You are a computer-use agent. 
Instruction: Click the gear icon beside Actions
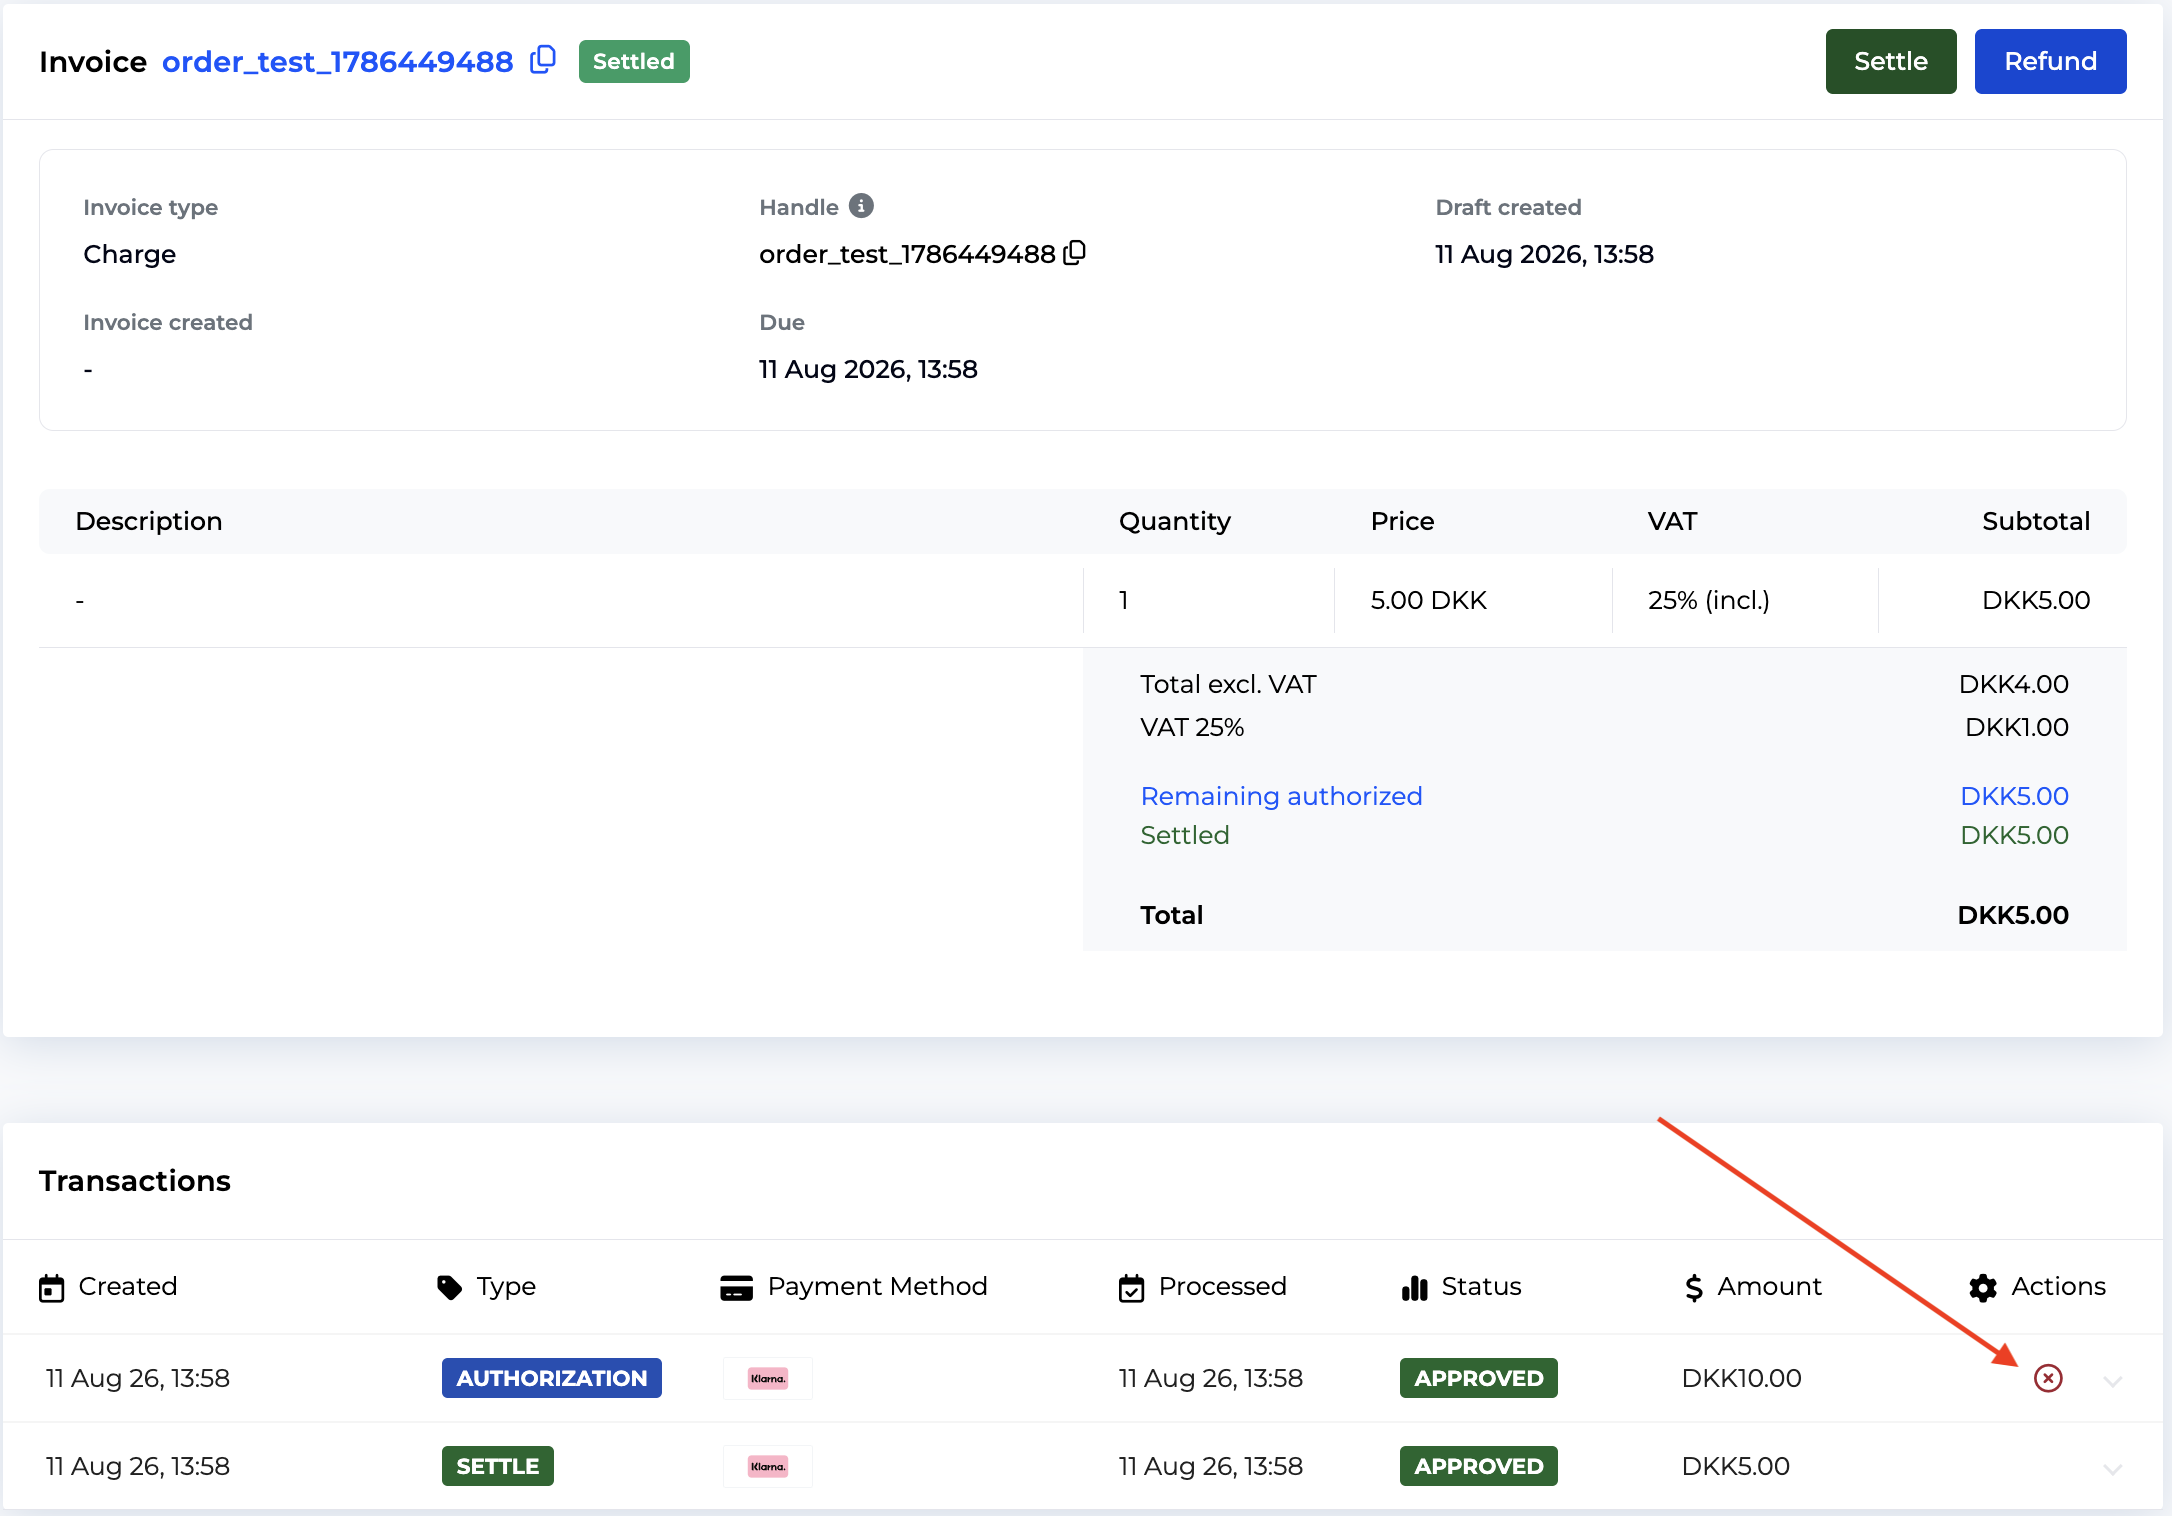coord(1983,1288)
